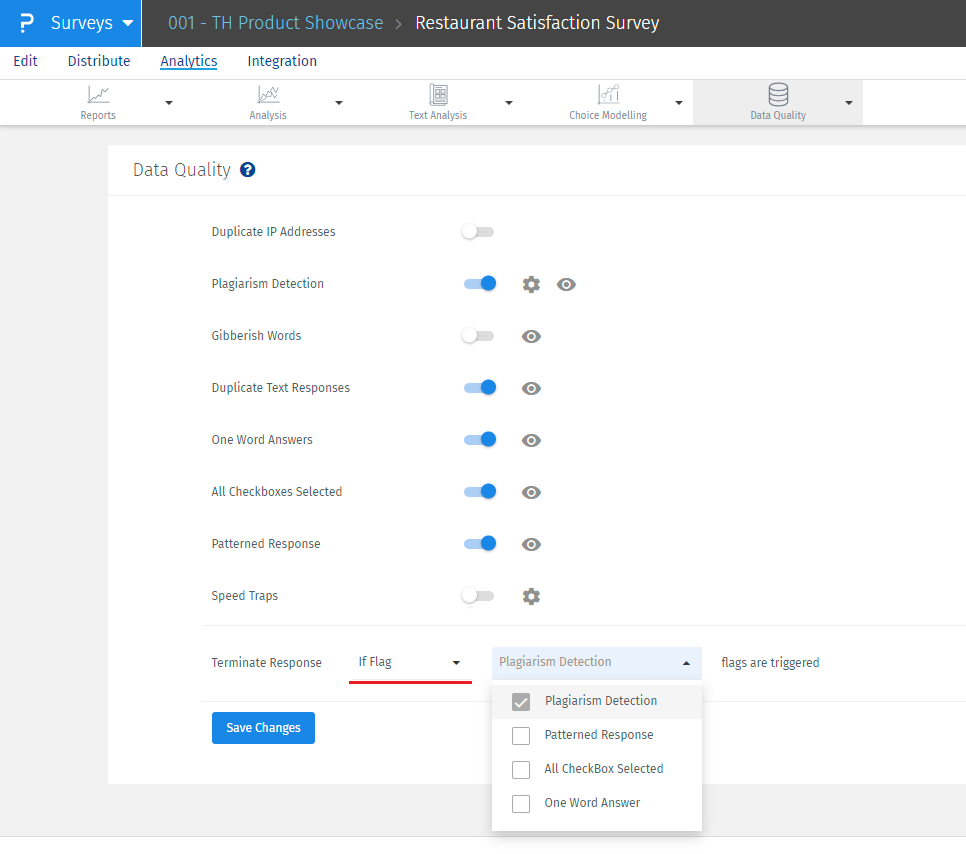This screenshot has height=854, width=966.
Task: Open the Analysis toolbar icon
Action: pyautogui.click(x=268, y=95)
